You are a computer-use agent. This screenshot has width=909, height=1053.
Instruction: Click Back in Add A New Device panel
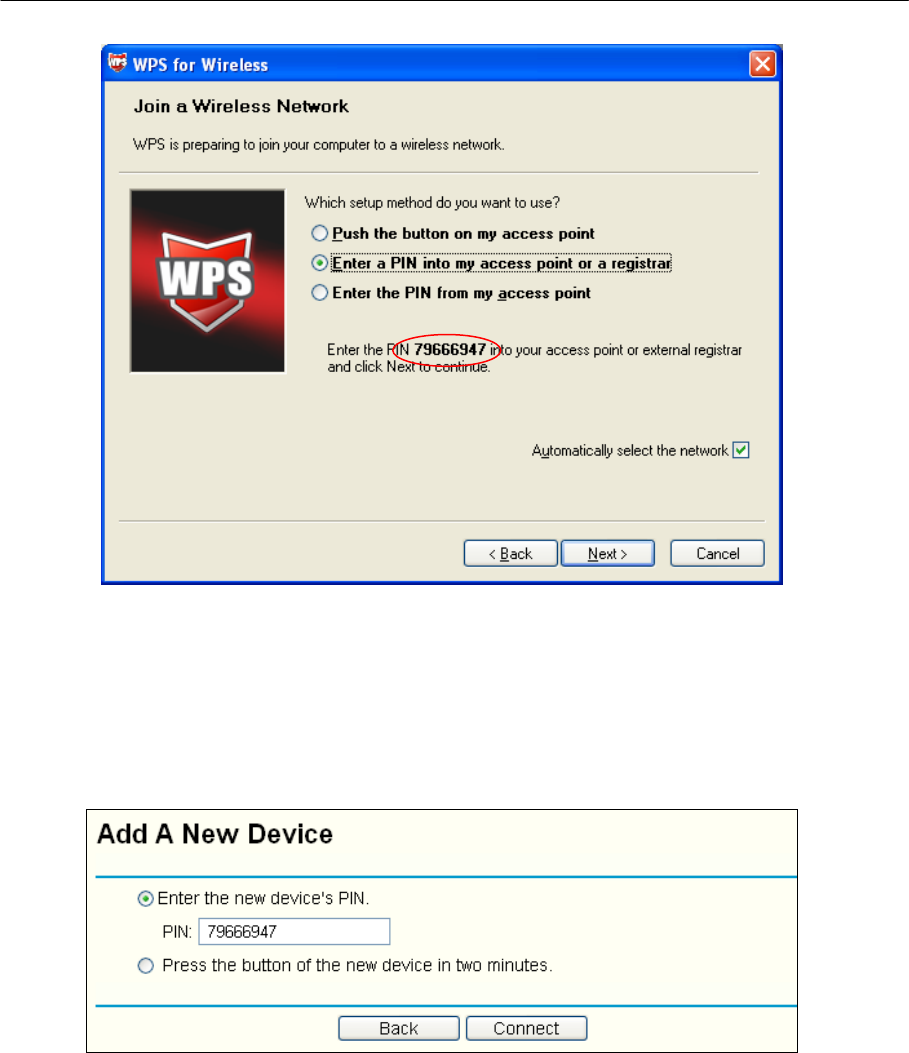coord(399,1028)
